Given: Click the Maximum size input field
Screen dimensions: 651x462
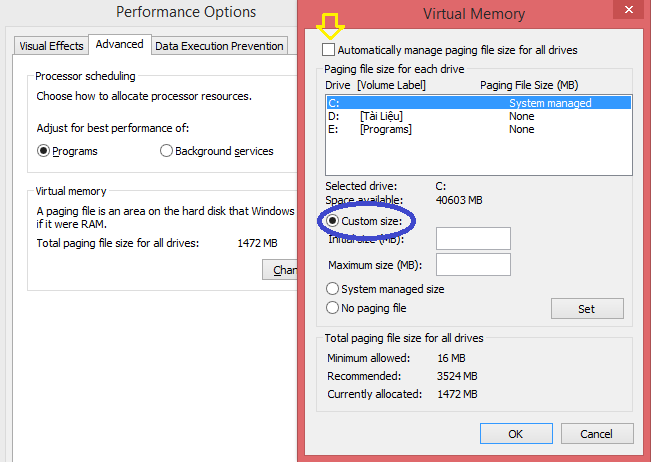Looking at the screenshot, I should tap(473, 264).
